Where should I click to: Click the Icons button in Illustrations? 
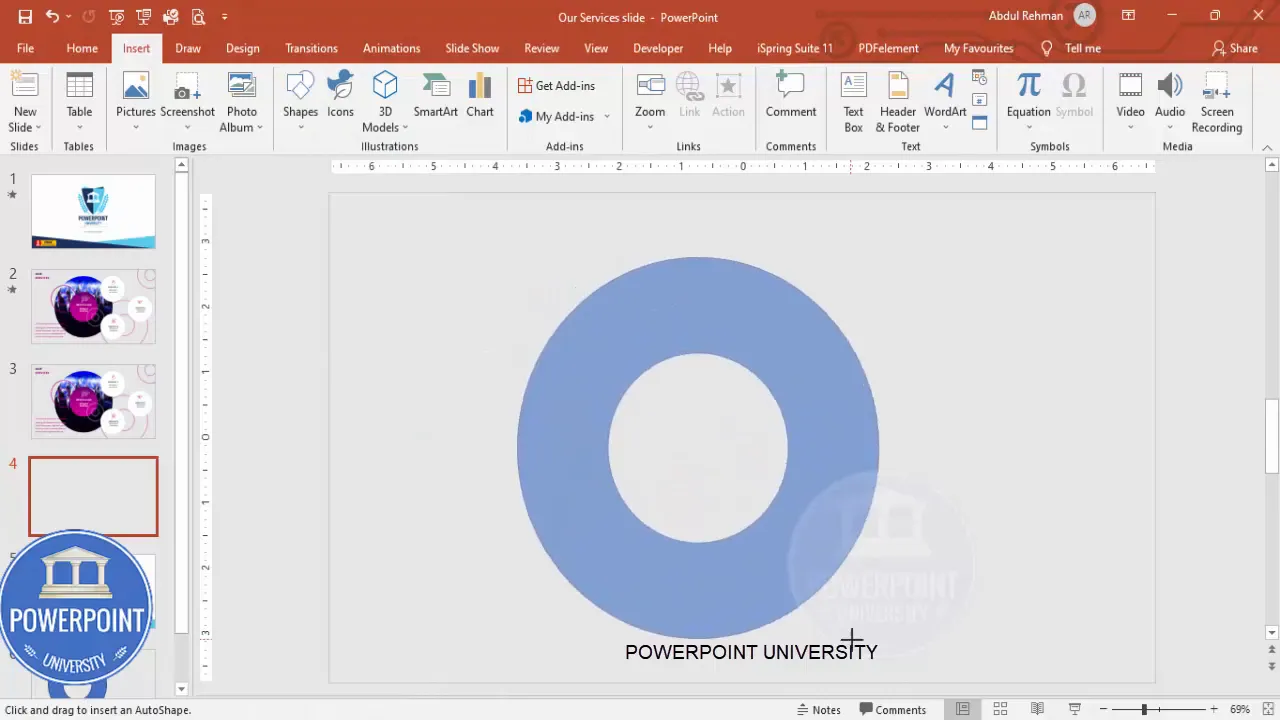pyautogui.click(x=340, y=96)
